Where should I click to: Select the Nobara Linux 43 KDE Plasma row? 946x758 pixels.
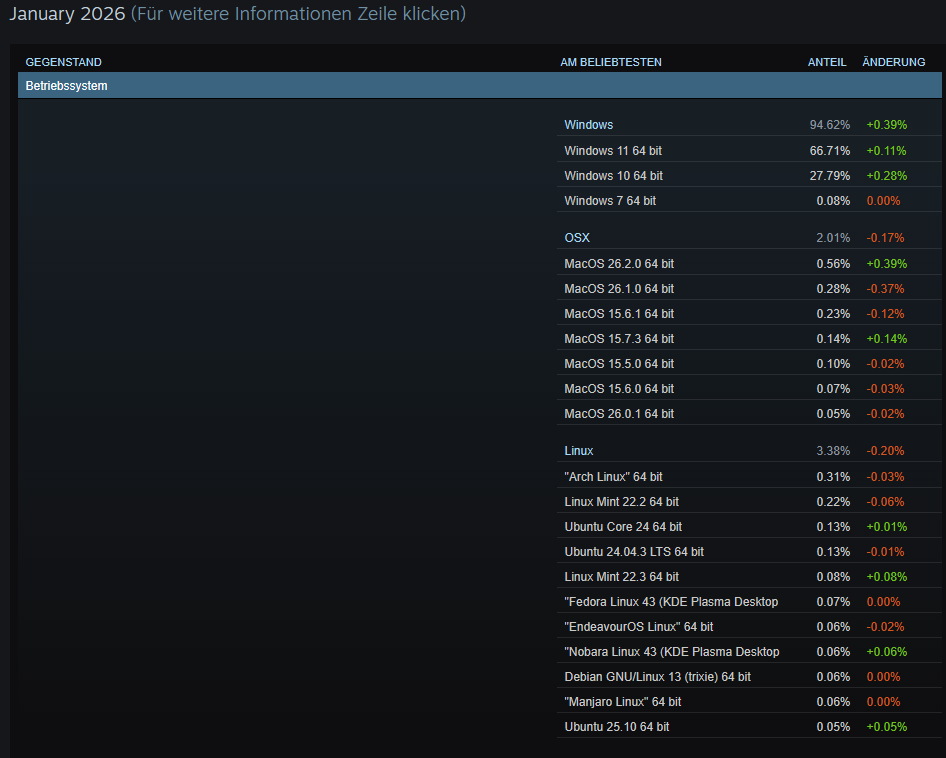tap(749, 652)
